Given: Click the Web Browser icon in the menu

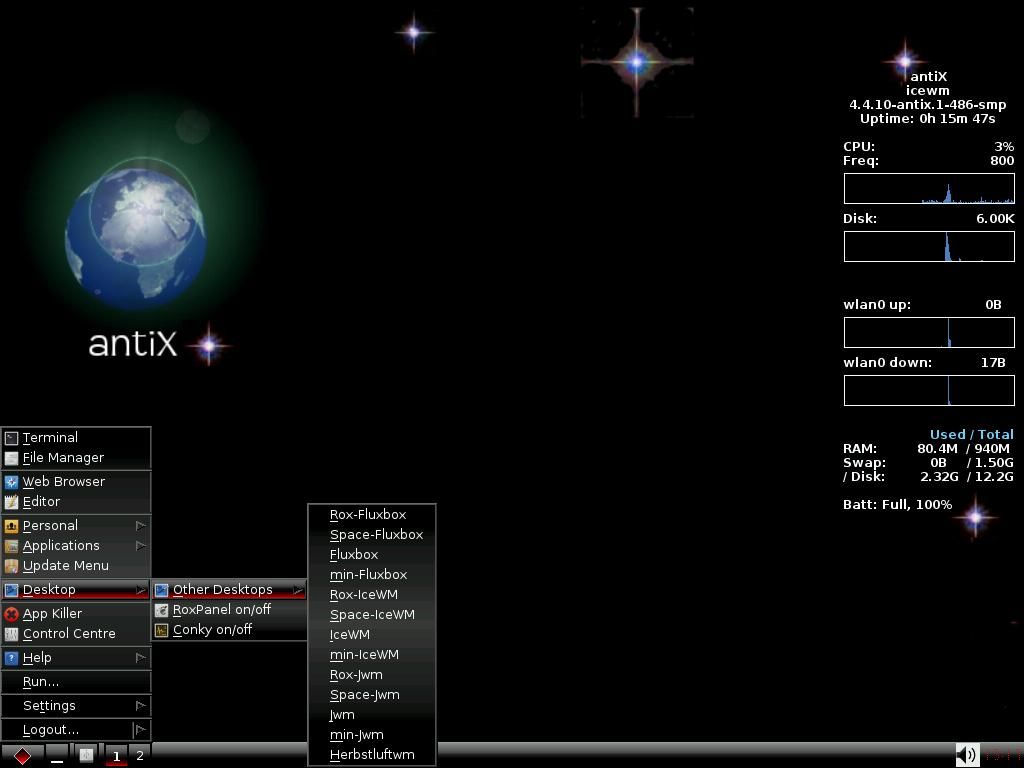Looking at the screenshot, I should pyautogui.click(x=11, y=482).
